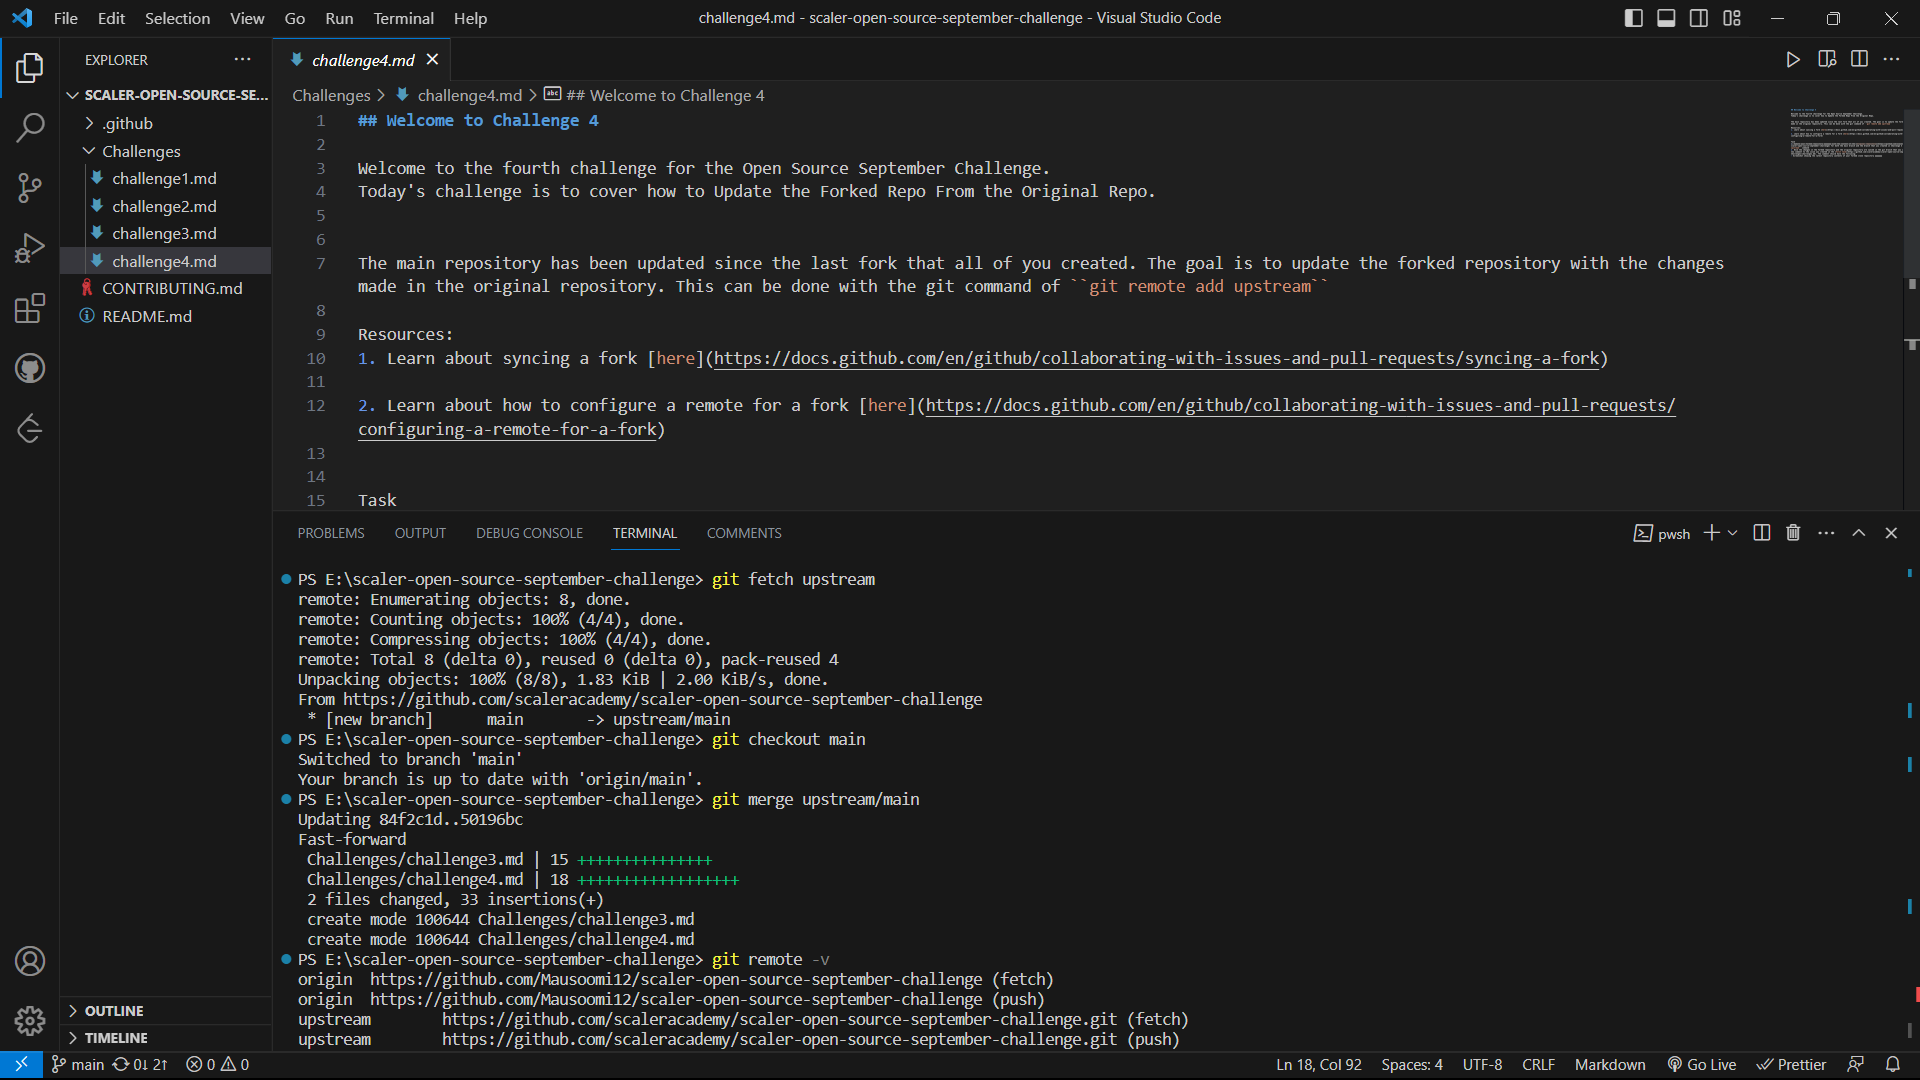
Task: Launch a new terminal instance
Action: [1712, 533]
